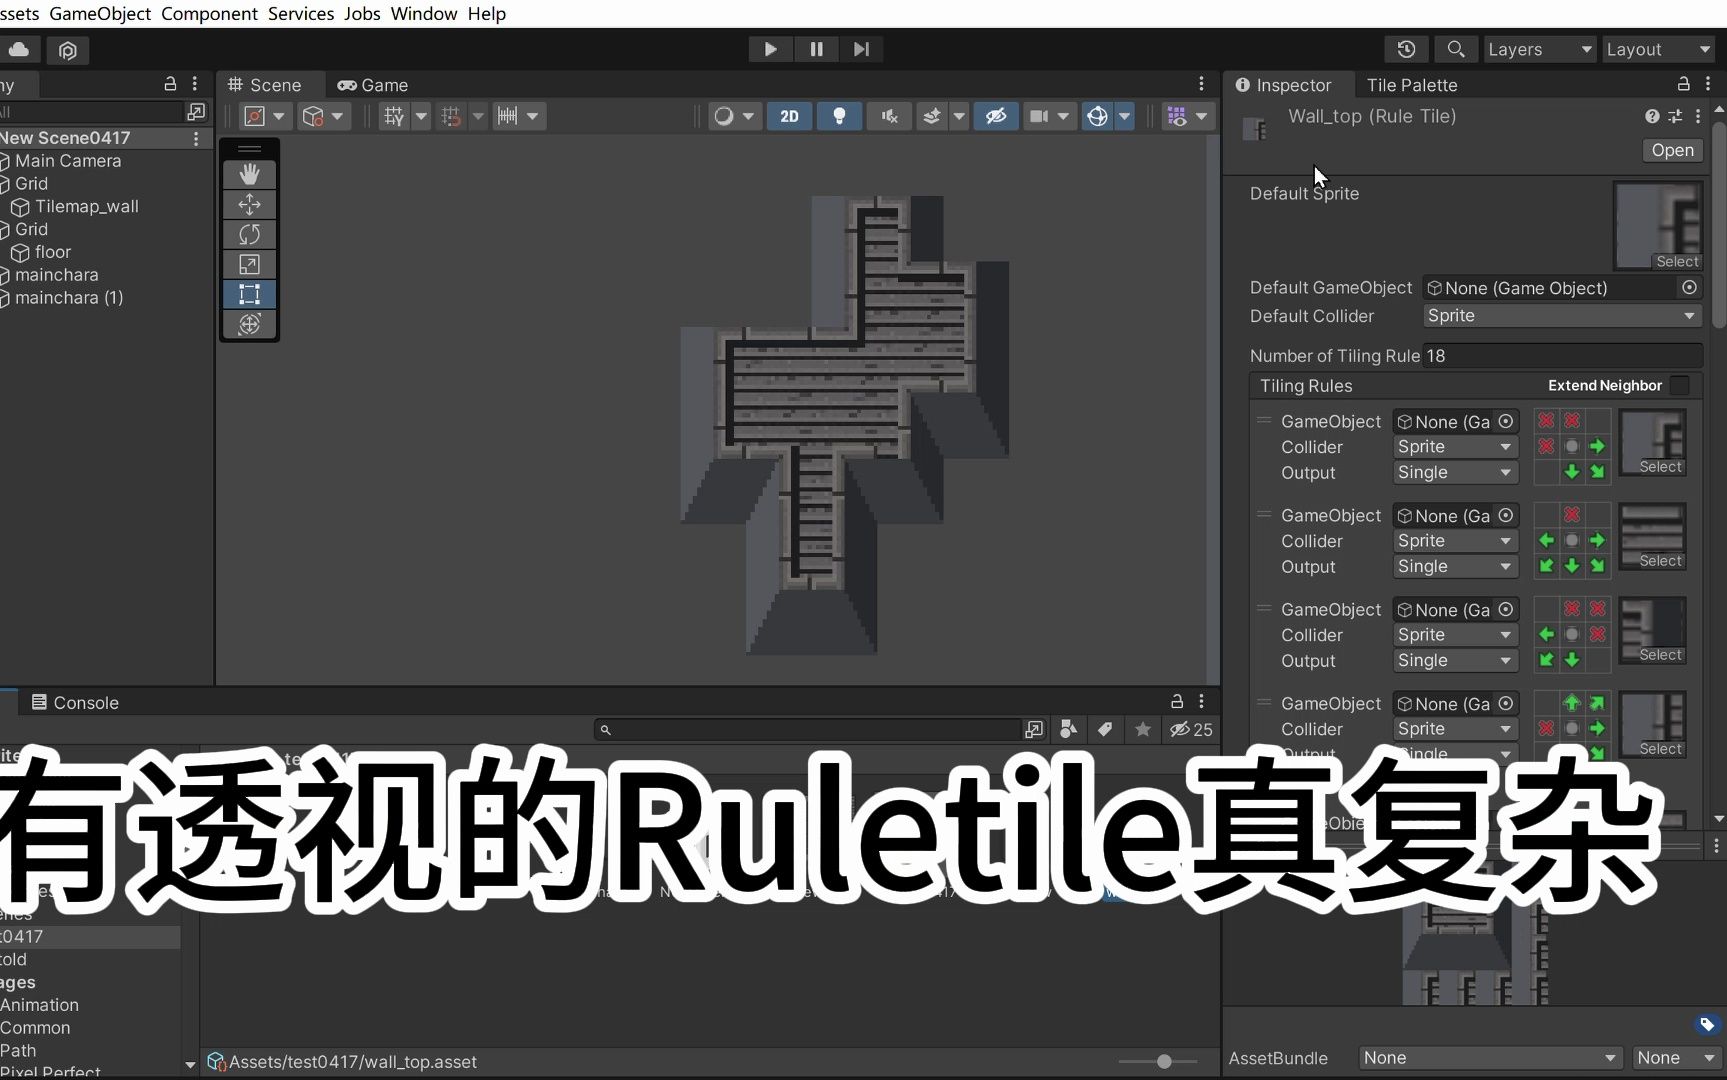Open the AssetBundle None dropdown

(x=1490, y=1057)
